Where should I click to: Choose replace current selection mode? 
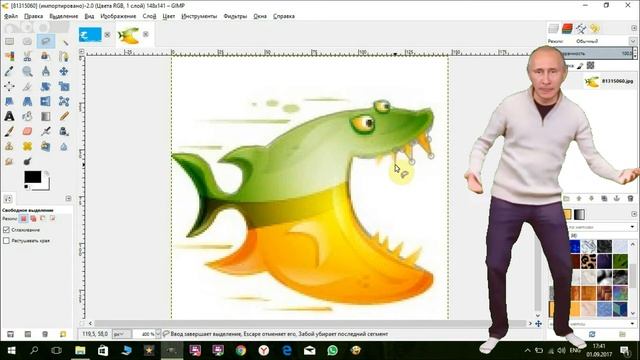24,219
